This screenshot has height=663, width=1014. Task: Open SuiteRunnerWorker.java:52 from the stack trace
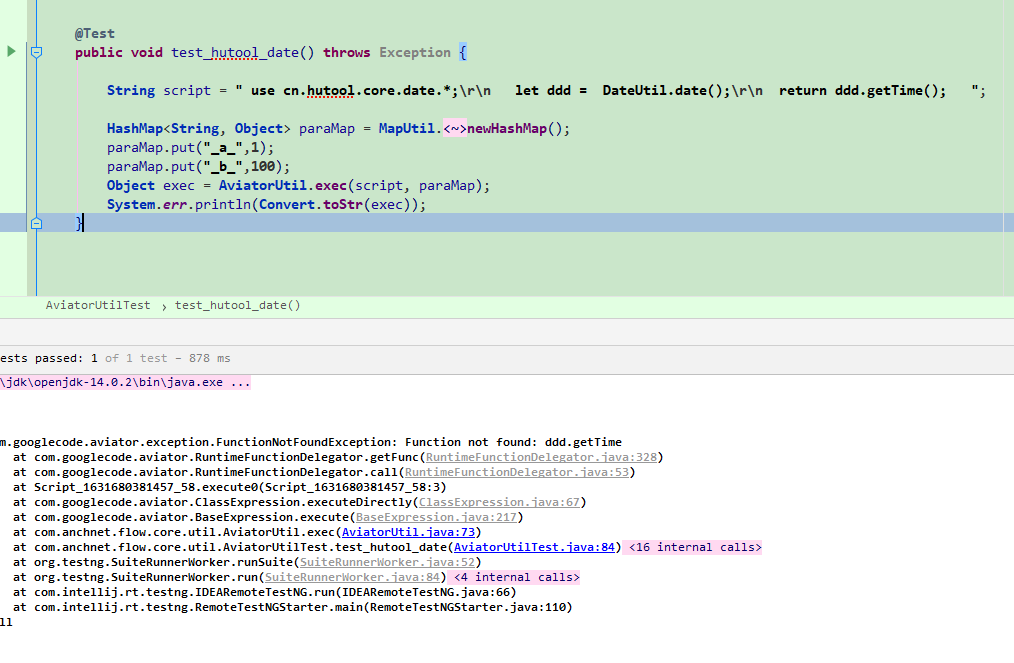pyautogui.click(x=386, y=562)
